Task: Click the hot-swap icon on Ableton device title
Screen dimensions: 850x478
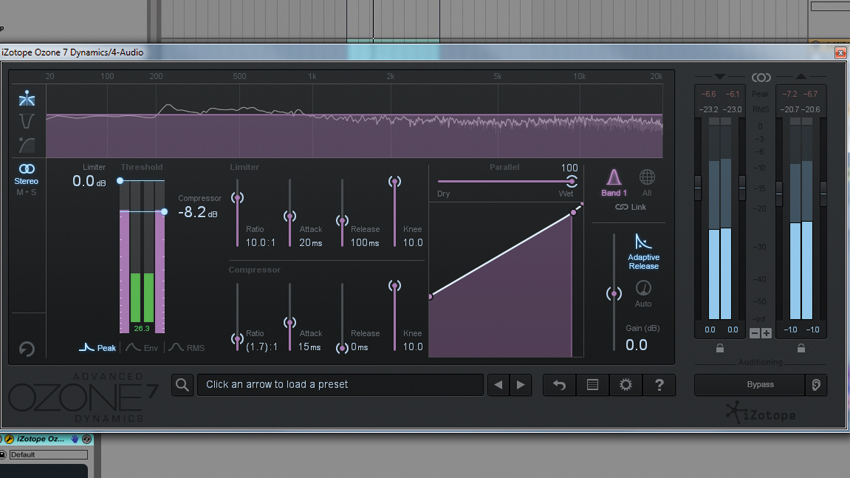Action: (86, 439)
